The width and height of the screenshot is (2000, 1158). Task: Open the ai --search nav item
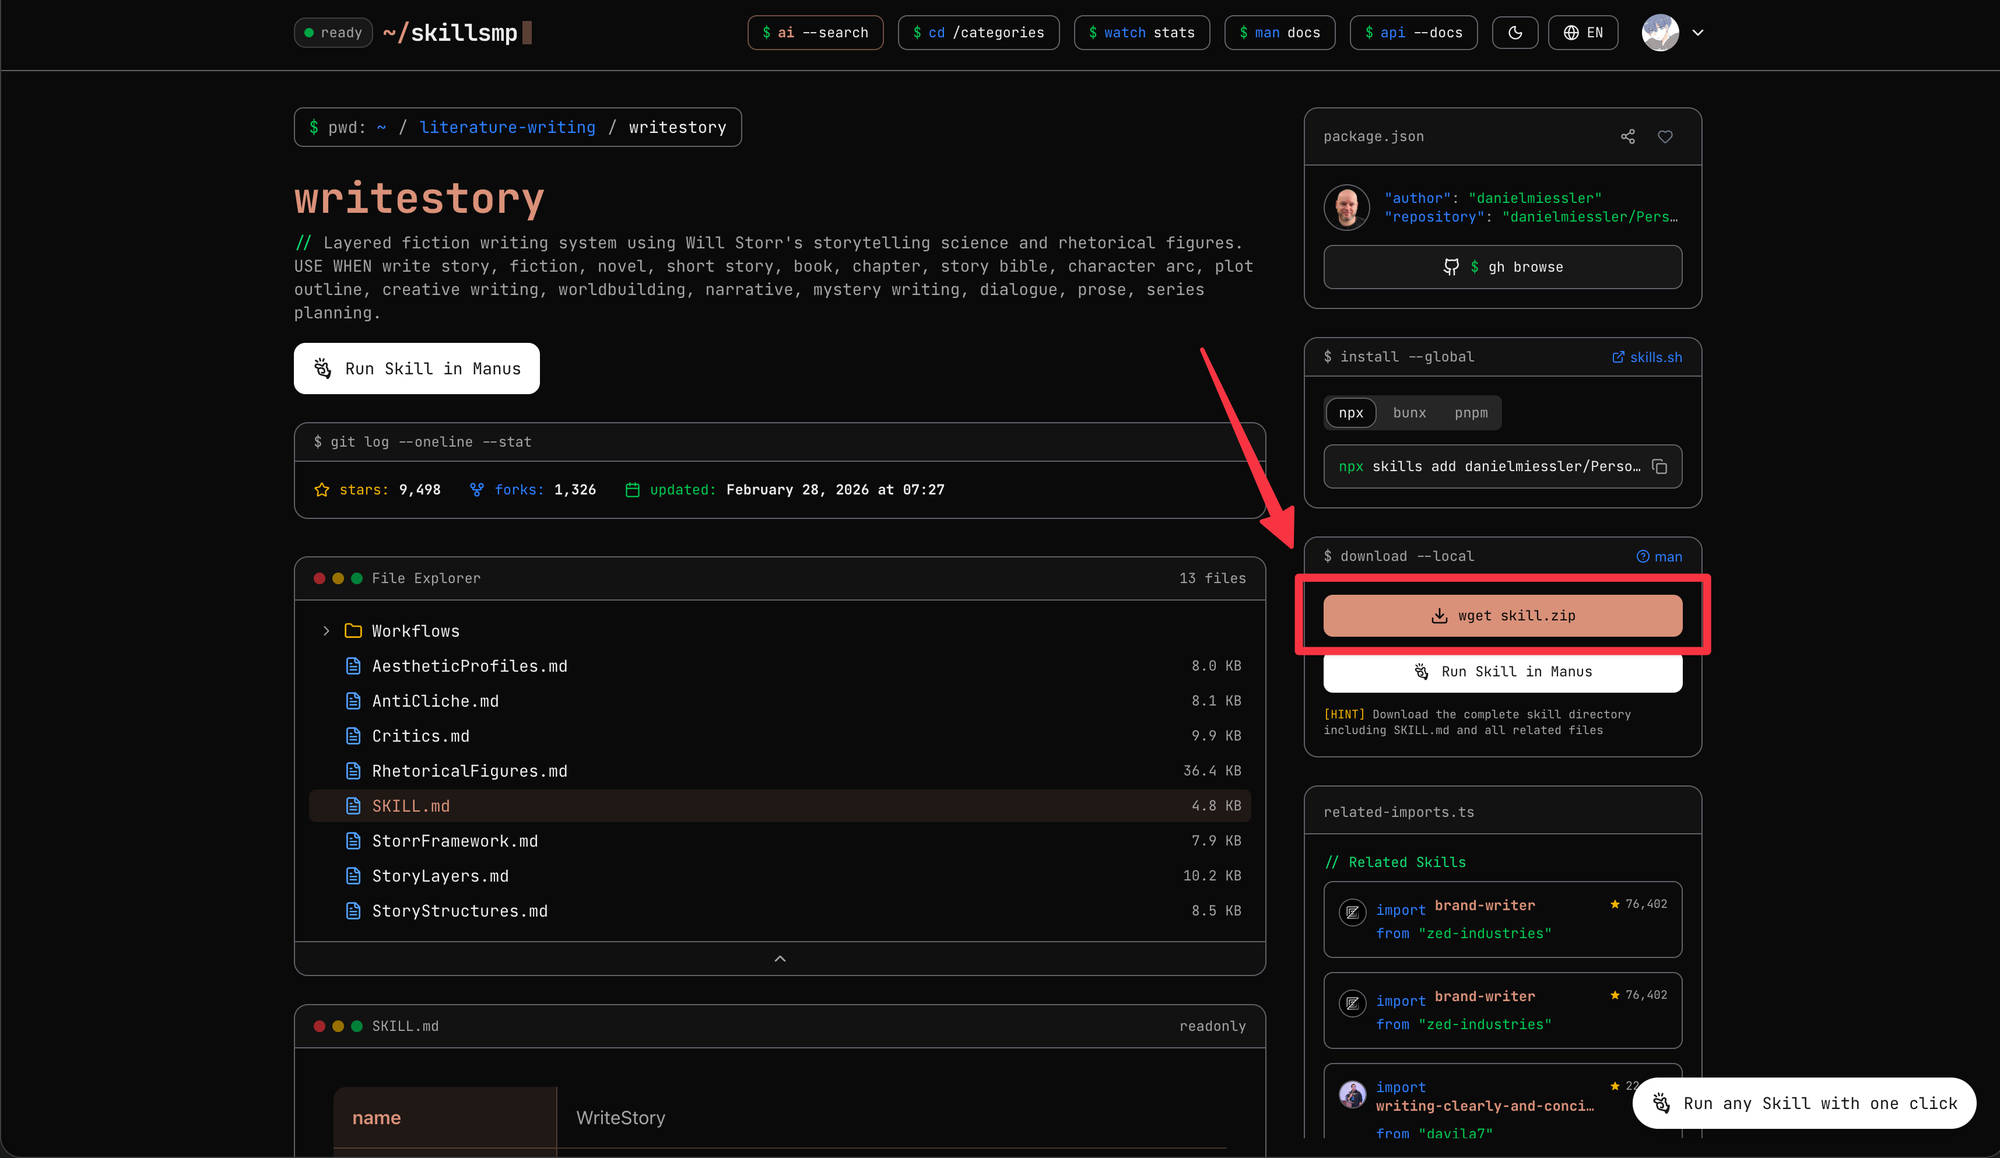point(815,33)
